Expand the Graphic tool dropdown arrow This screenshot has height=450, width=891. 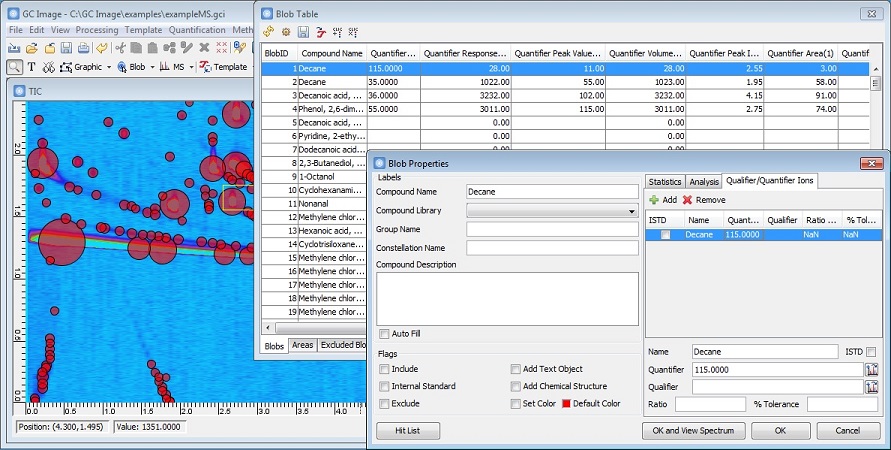click(108, 67)
